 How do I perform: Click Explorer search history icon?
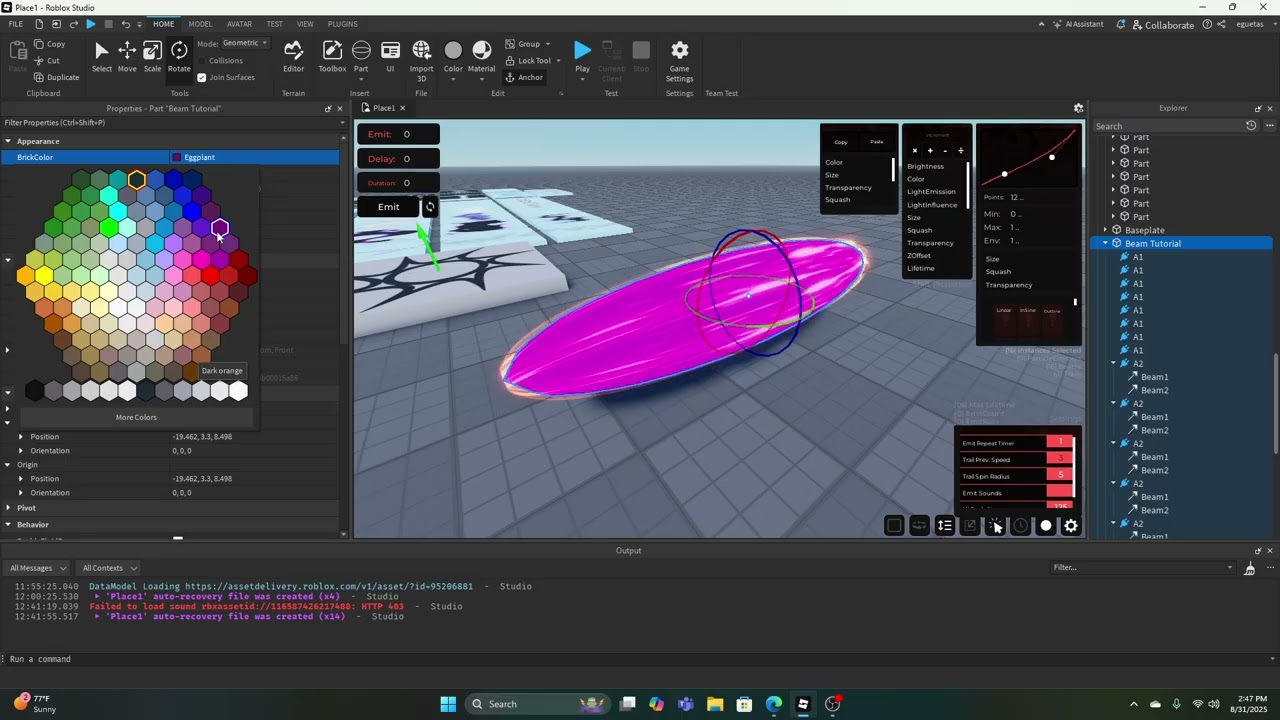pyautogui.click(x=1251, y=126)
